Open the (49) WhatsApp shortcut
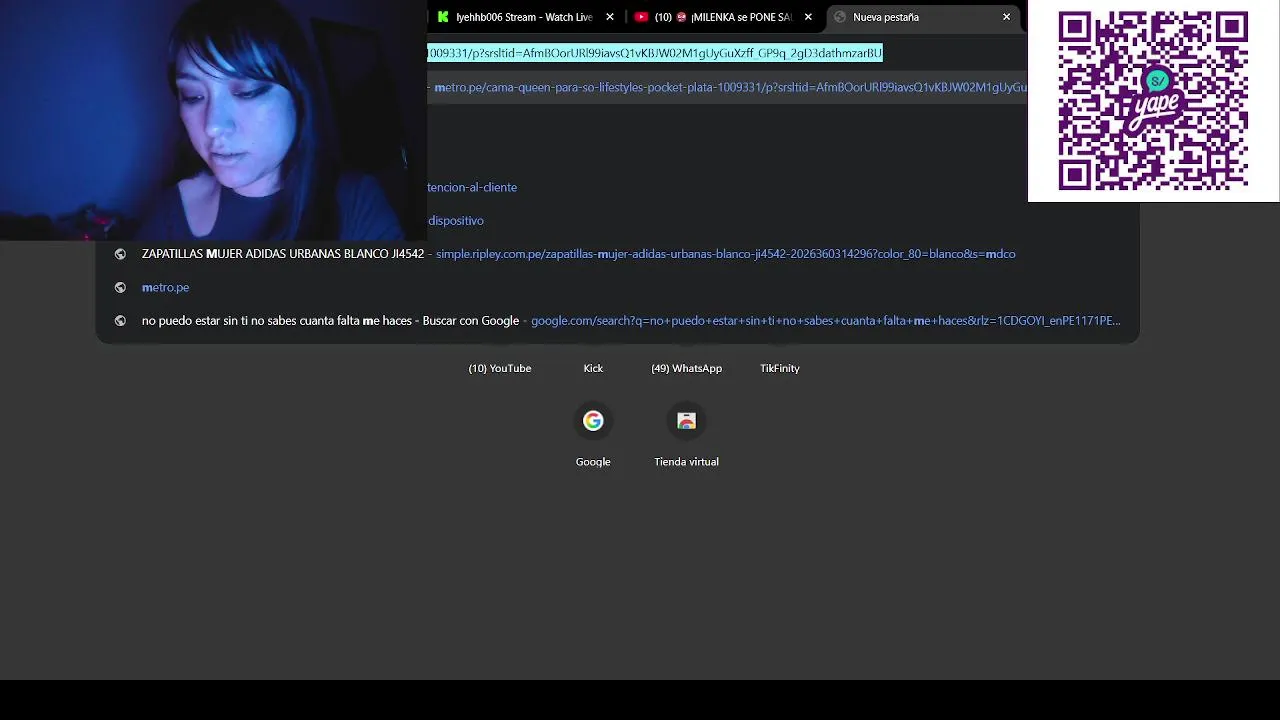Image resolution: width=1280 pixels, height=720 pixels. point(686,368)
